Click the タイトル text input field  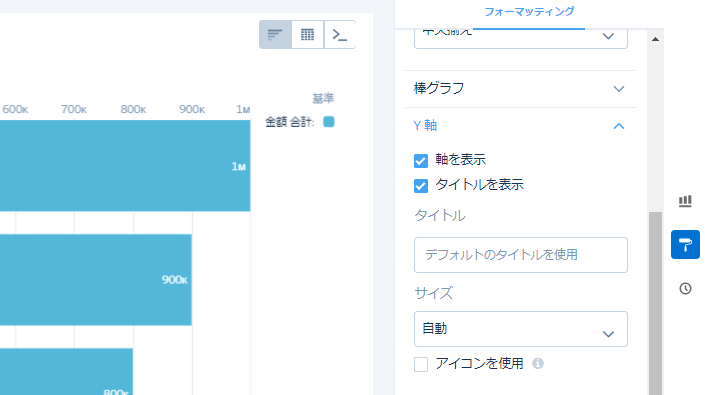521,255
